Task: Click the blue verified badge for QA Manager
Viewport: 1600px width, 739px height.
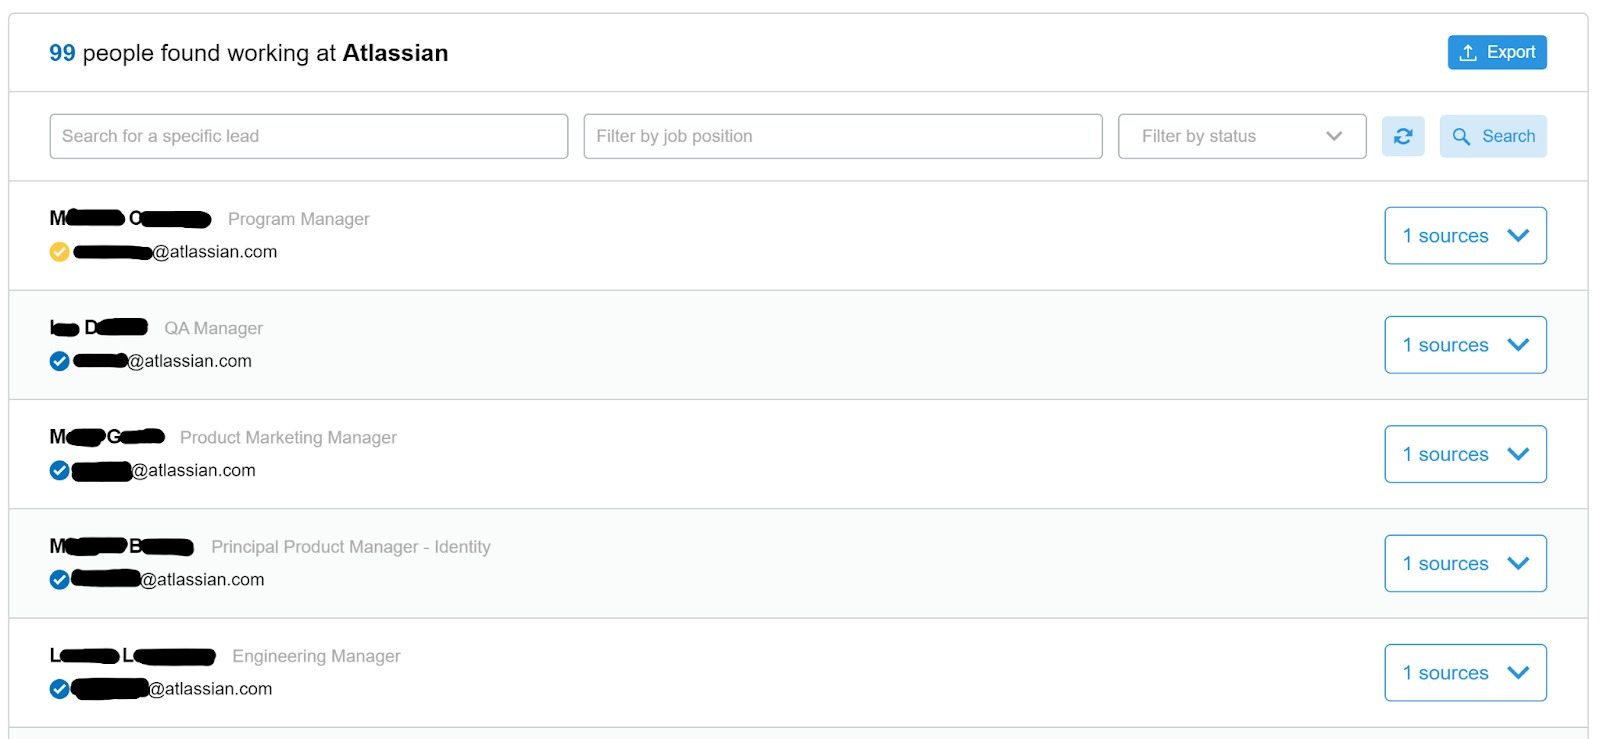Action: tap(60, 361)
